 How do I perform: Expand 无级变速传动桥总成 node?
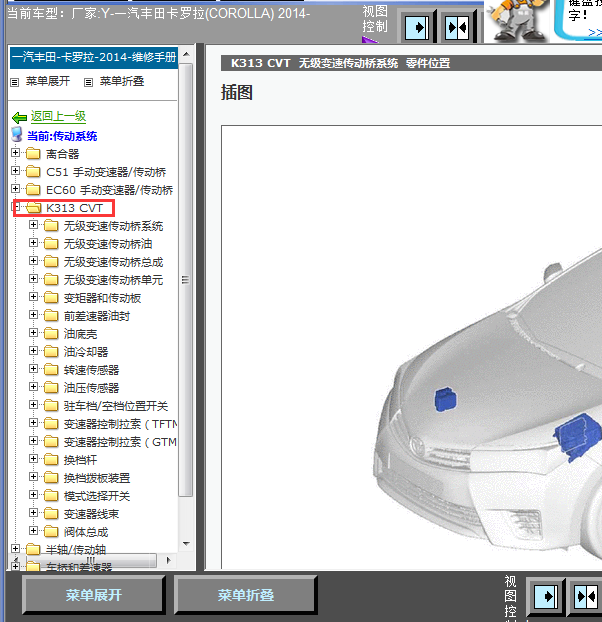pos(33,261)
